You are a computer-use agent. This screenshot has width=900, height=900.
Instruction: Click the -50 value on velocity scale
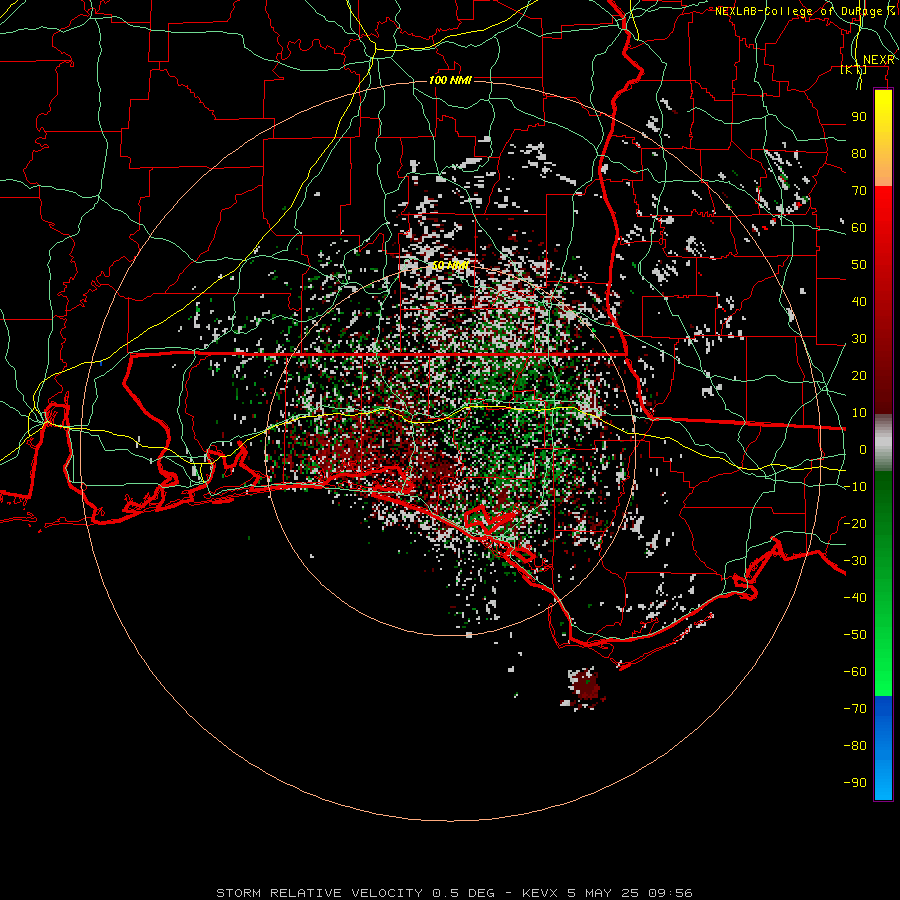click(x=855, y=635)
